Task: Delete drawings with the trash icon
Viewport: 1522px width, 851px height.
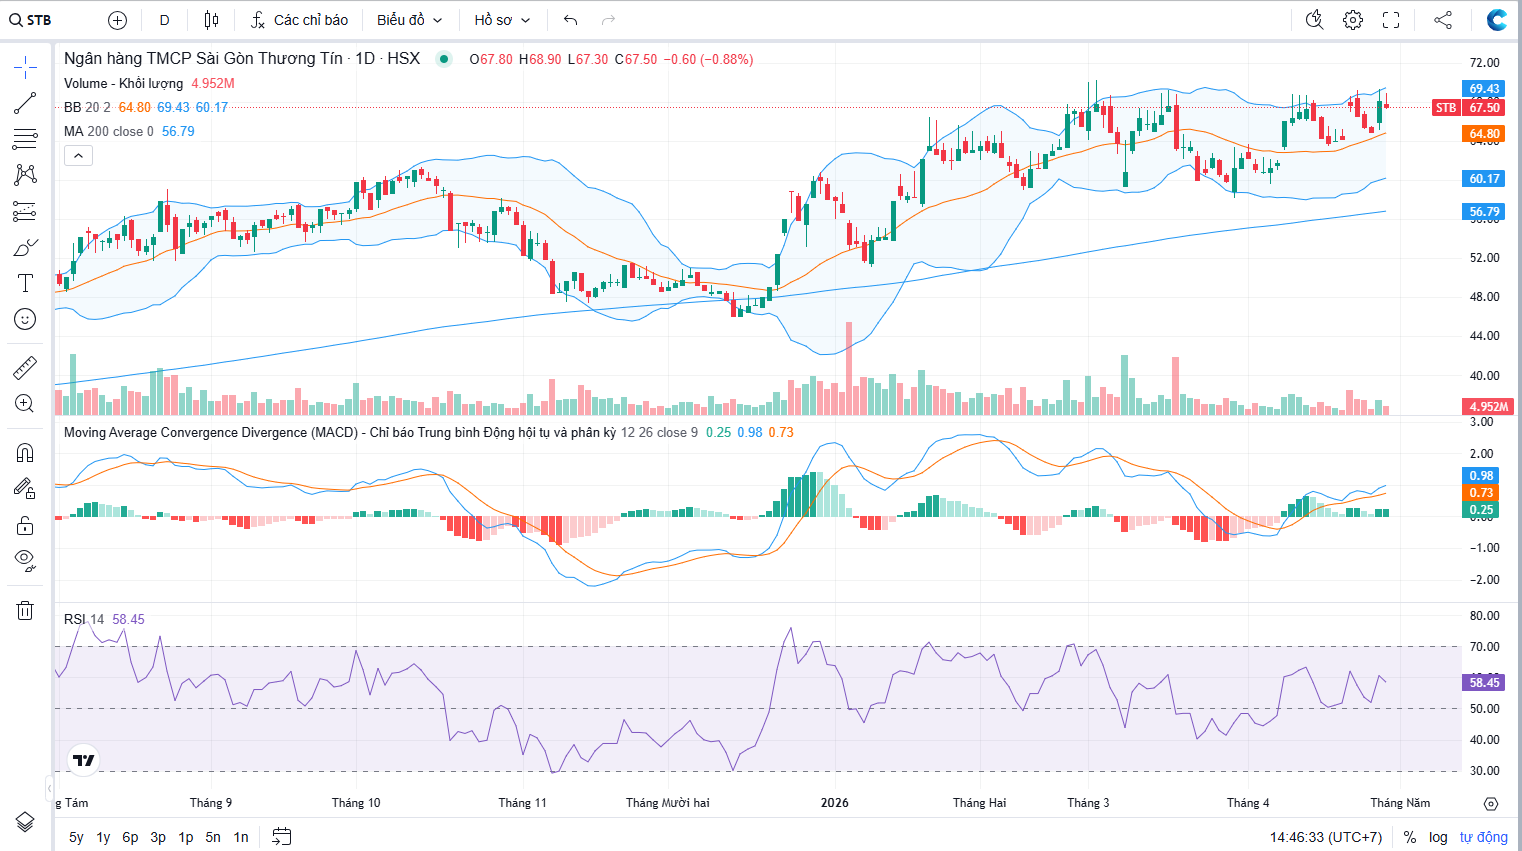Action: click(x=25, y=610)
